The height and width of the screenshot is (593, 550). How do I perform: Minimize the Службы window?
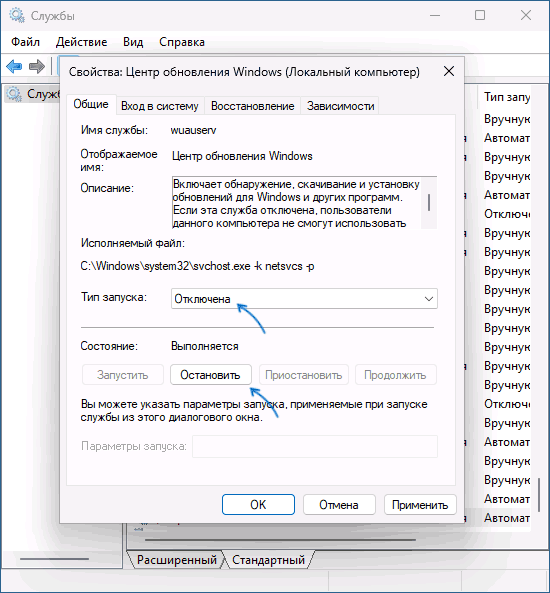(x=435, y=15)
